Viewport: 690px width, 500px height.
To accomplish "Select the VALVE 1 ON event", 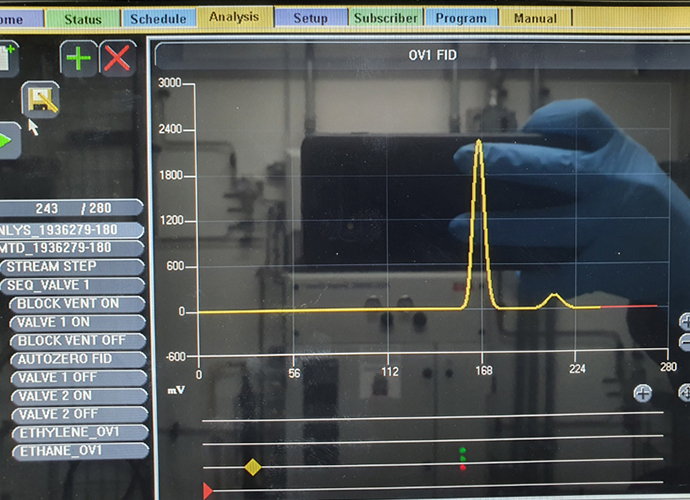I will tap(78, 322).
